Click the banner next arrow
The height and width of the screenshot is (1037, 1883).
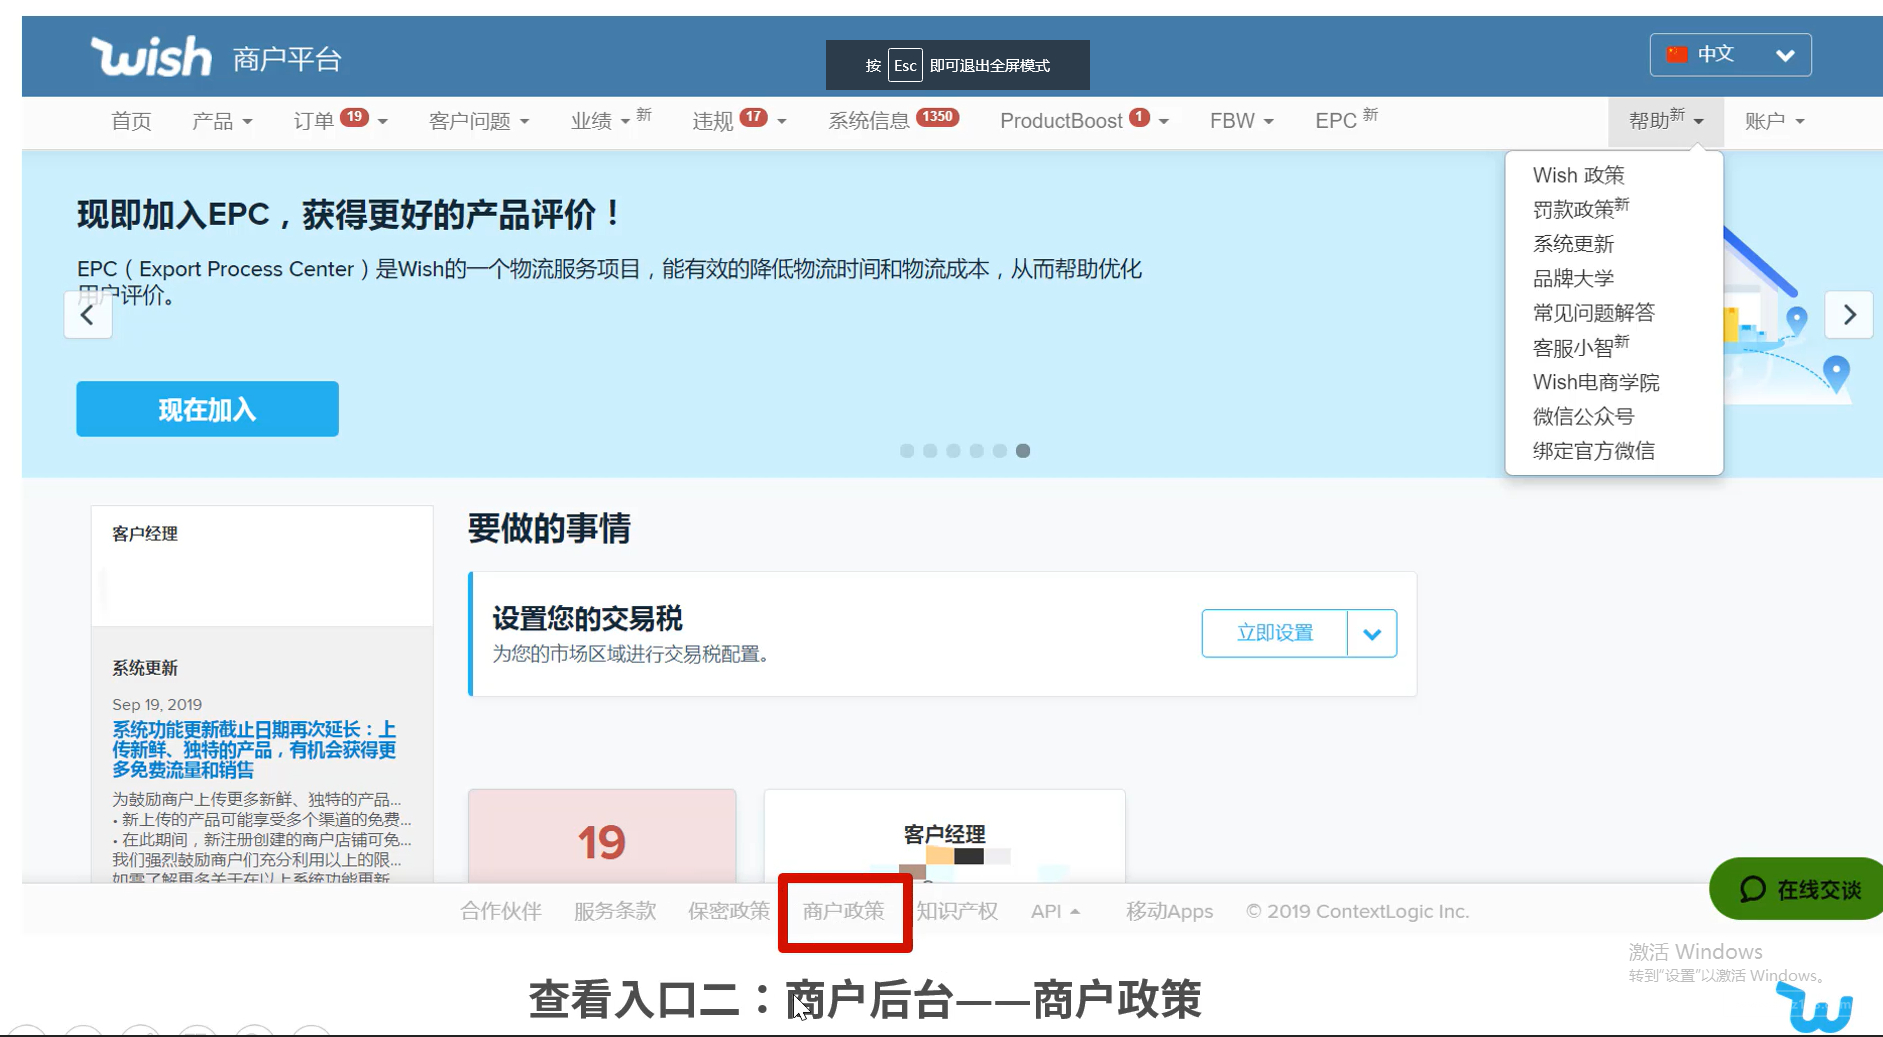point(1849,315)
